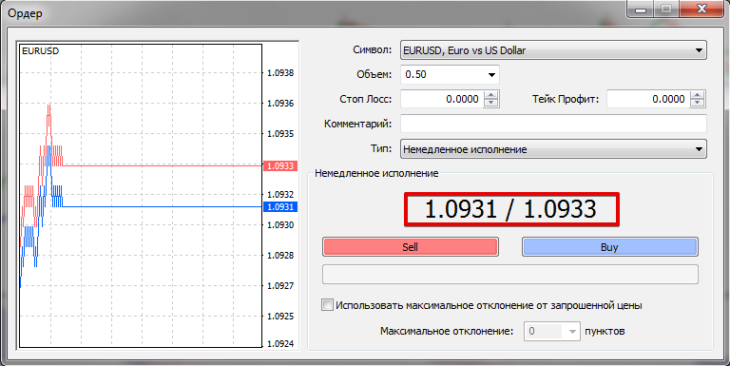
Task: Click the Стоп Лосс value field
Action: (x=442, y=99)
